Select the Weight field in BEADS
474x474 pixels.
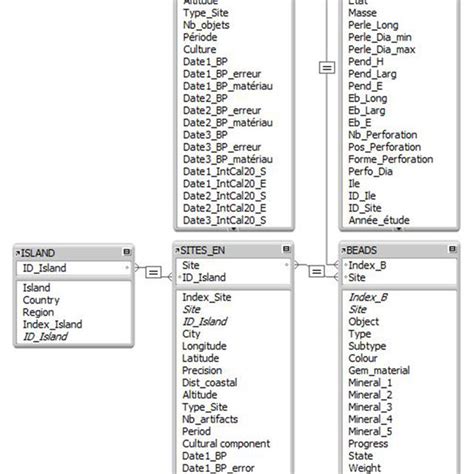364,468
